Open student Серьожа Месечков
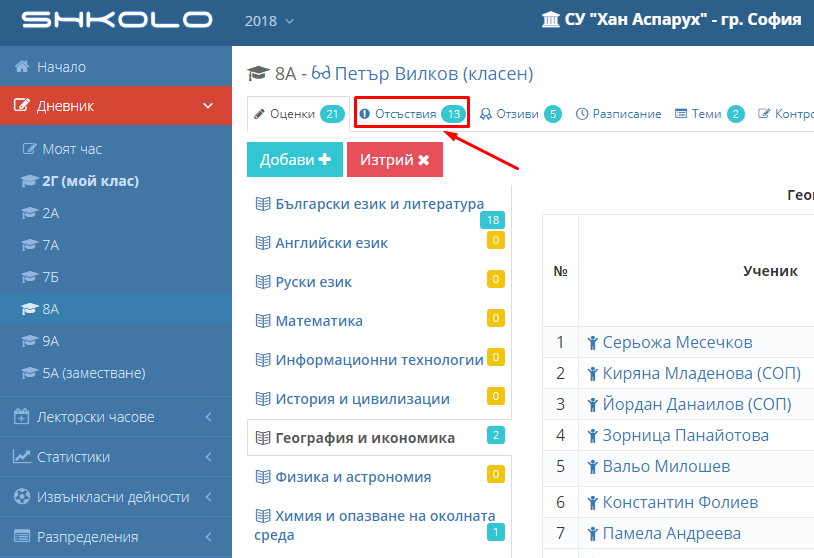 (x=677, y=343)
